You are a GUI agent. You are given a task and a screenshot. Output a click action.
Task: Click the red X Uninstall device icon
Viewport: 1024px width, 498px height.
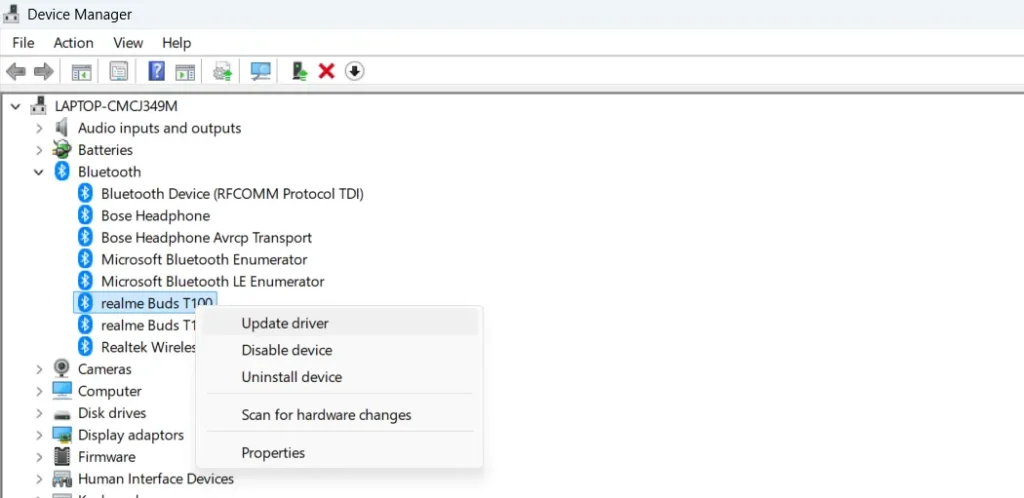tap(327, 71)
